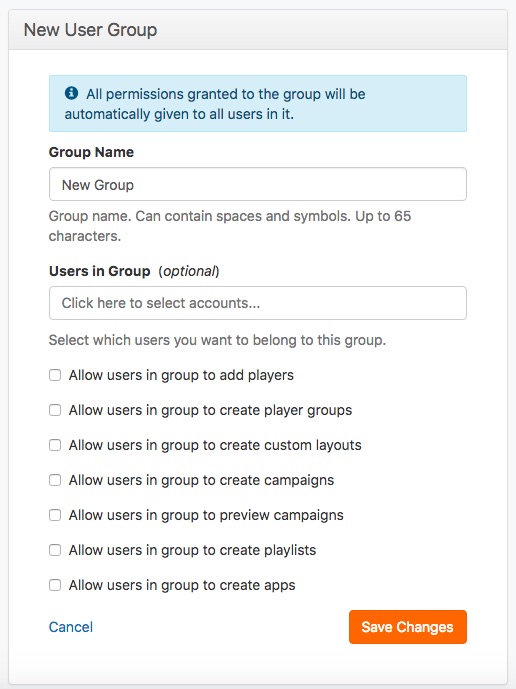Viewport: 516px width, 689px height.
Task: Click the orange Save Changes button
Action: (x=407, y=627)
